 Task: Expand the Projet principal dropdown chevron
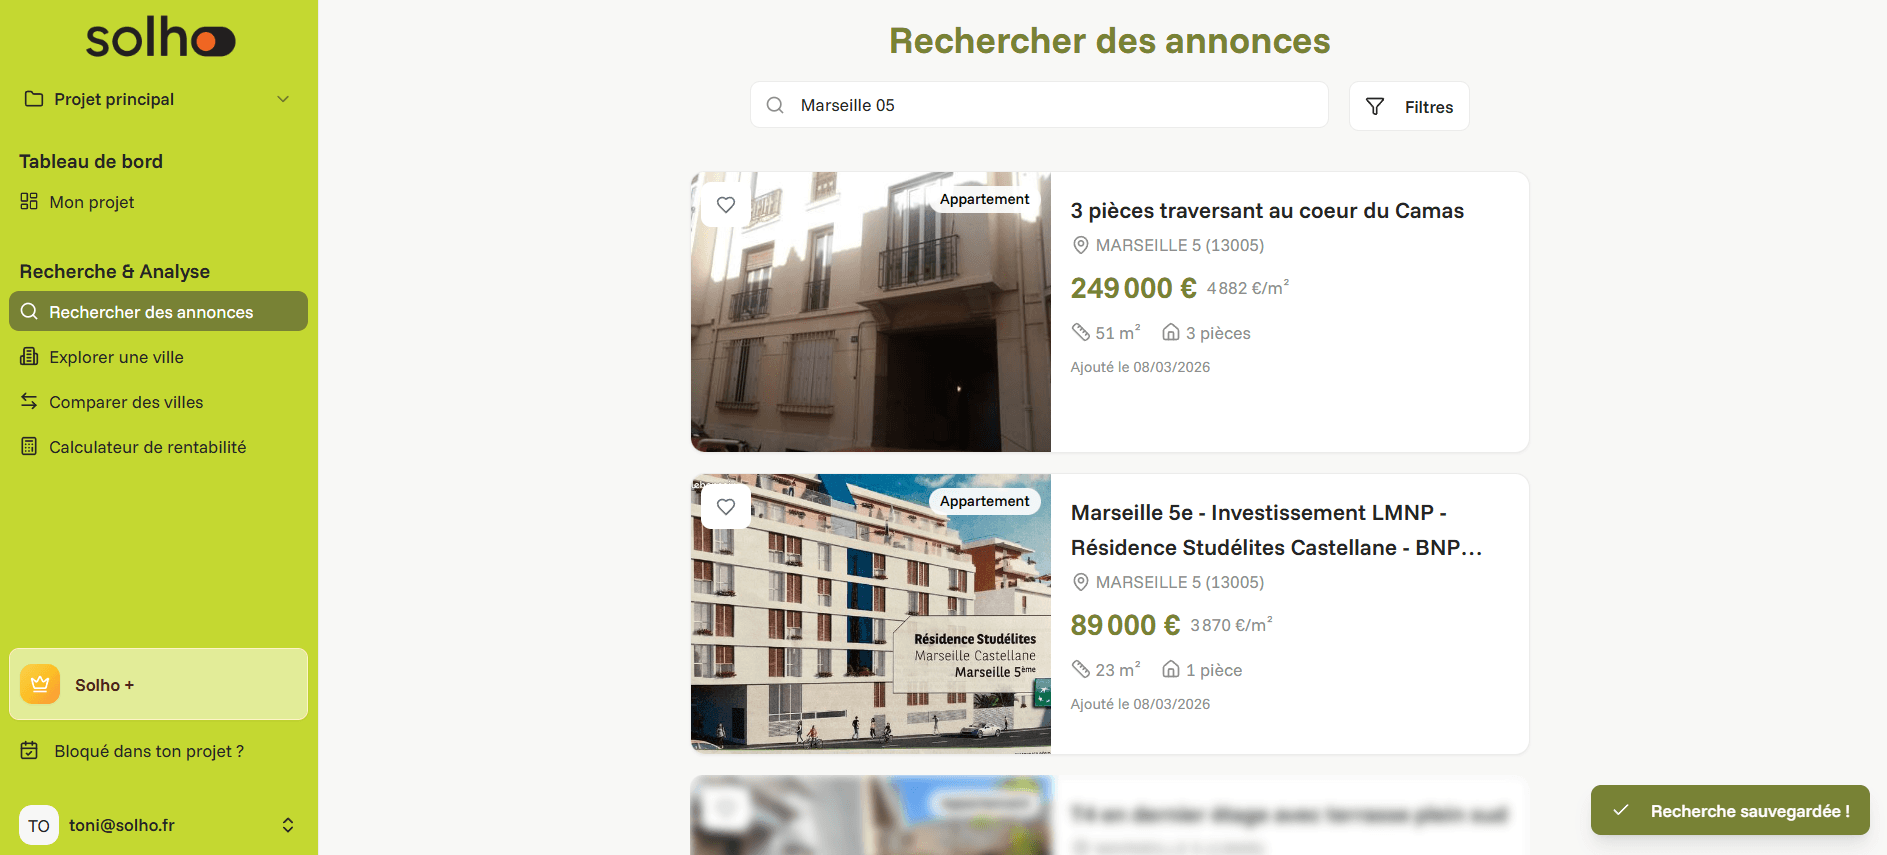click(x=283, y=99)
